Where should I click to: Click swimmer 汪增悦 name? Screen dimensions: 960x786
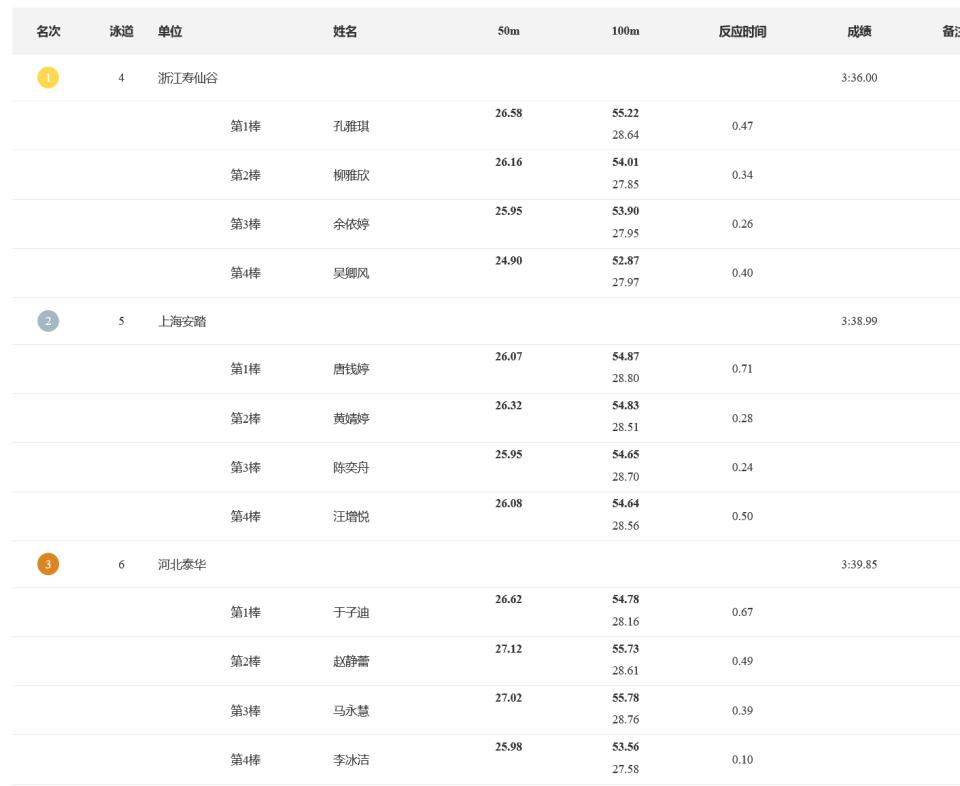[x=351, y=517]
